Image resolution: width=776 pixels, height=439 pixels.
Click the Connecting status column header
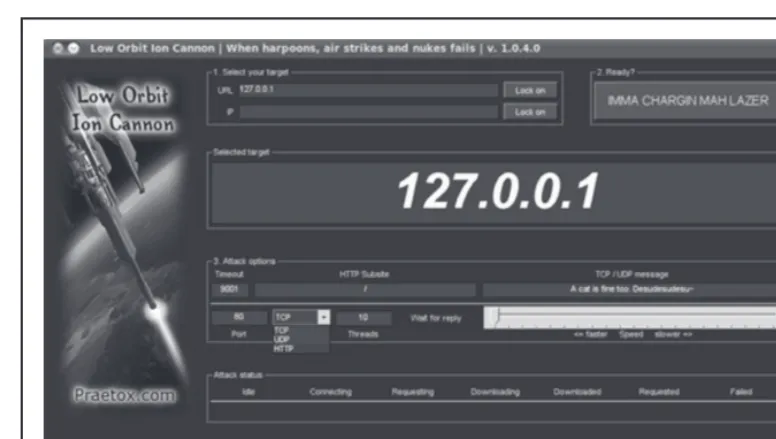point(331,392)
